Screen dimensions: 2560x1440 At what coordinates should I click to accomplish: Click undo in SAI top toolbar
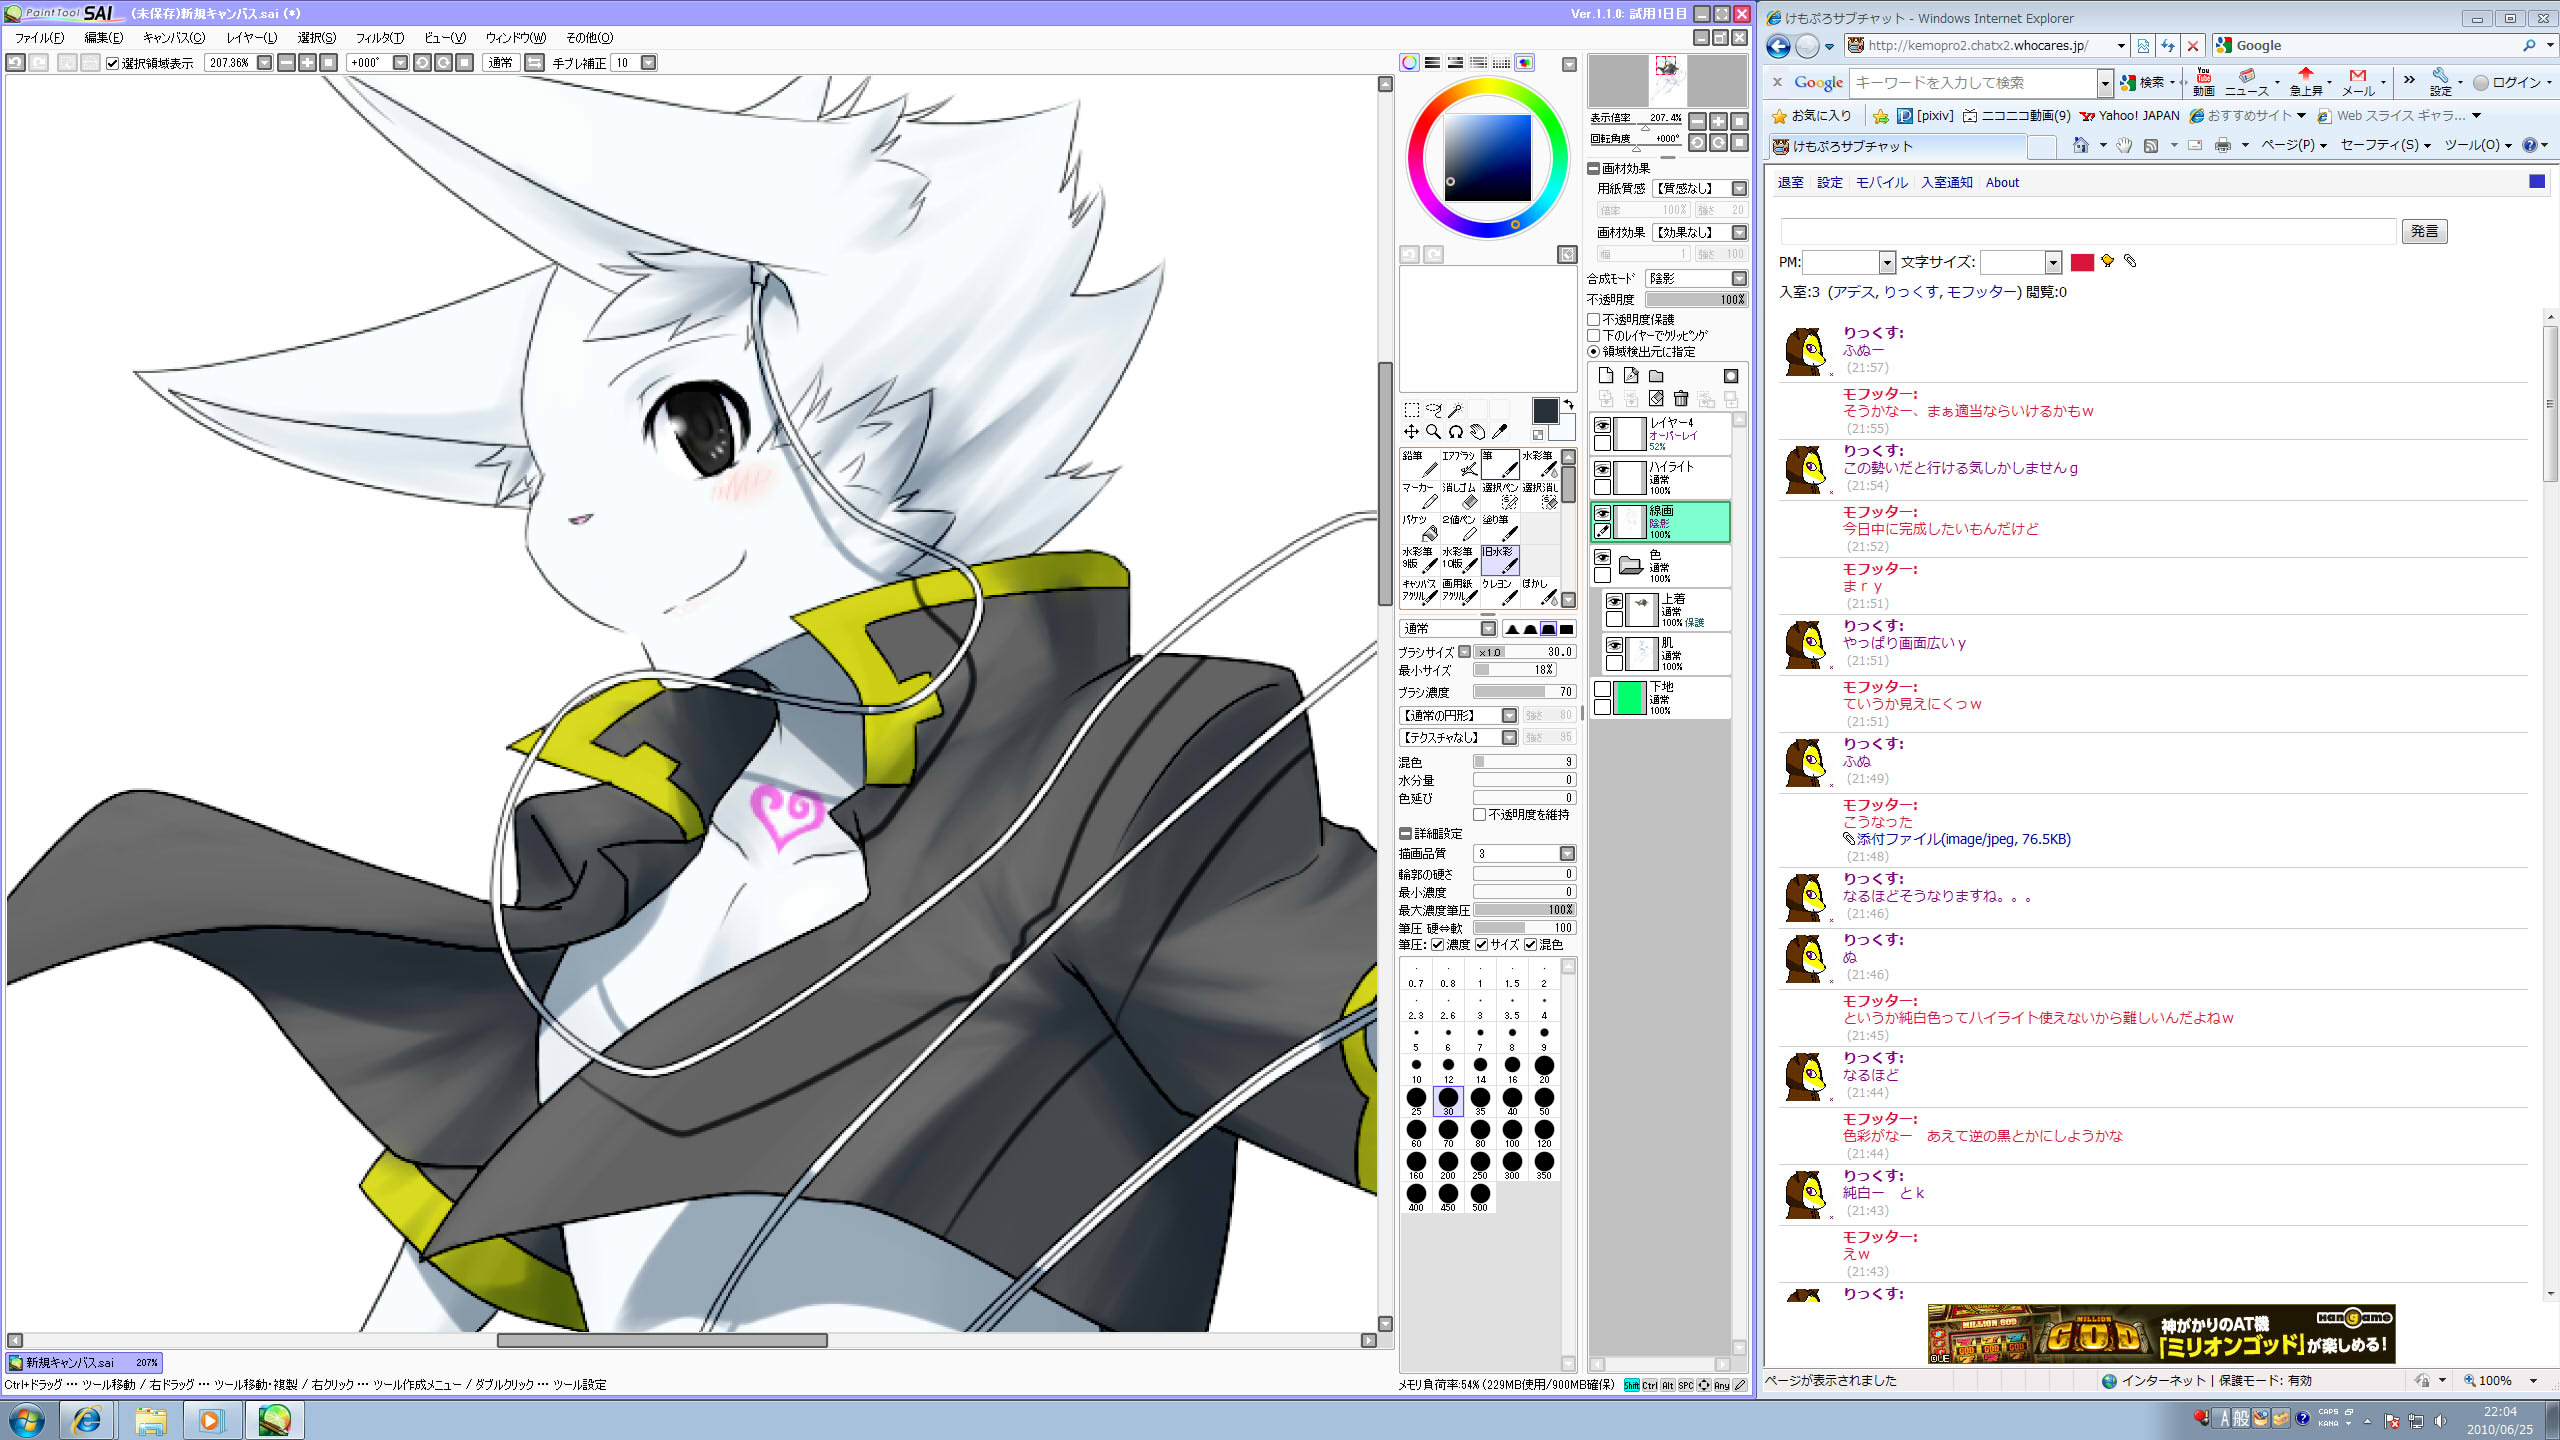(15, 63)
